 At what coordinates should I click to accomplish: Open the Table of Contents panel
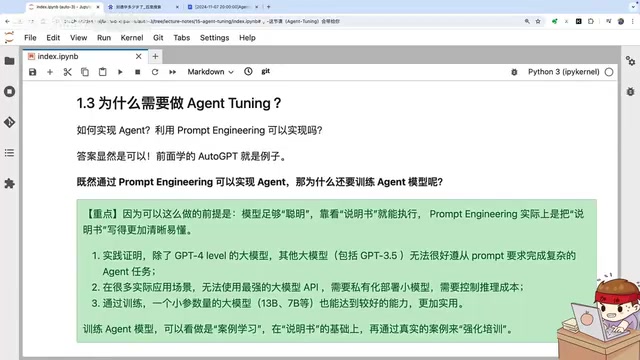[x=9, y=153]
